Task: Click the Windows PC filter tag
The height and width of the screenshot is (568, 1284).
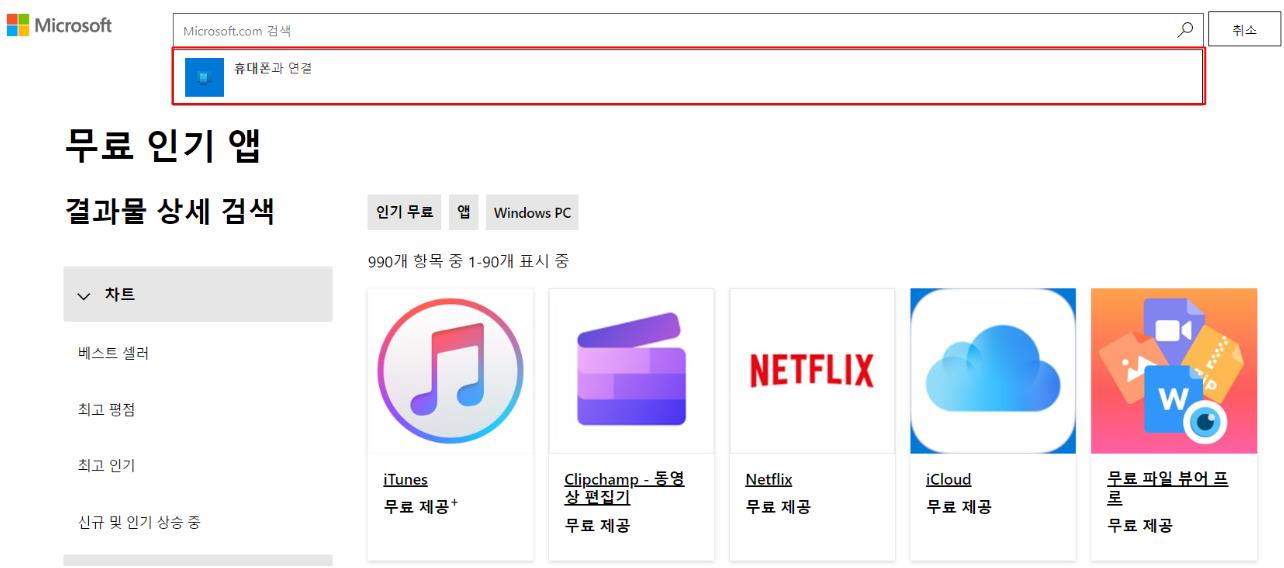Action: (532, 212)
